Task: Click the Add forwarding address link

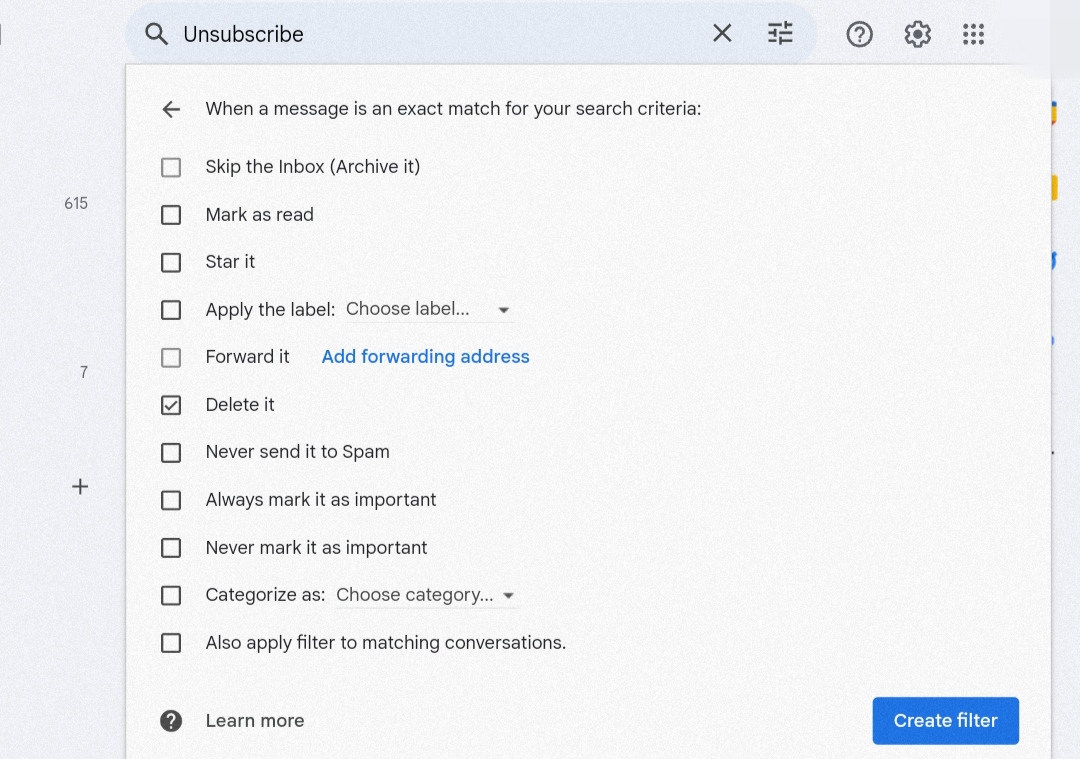Action: [x=425, y=357]
